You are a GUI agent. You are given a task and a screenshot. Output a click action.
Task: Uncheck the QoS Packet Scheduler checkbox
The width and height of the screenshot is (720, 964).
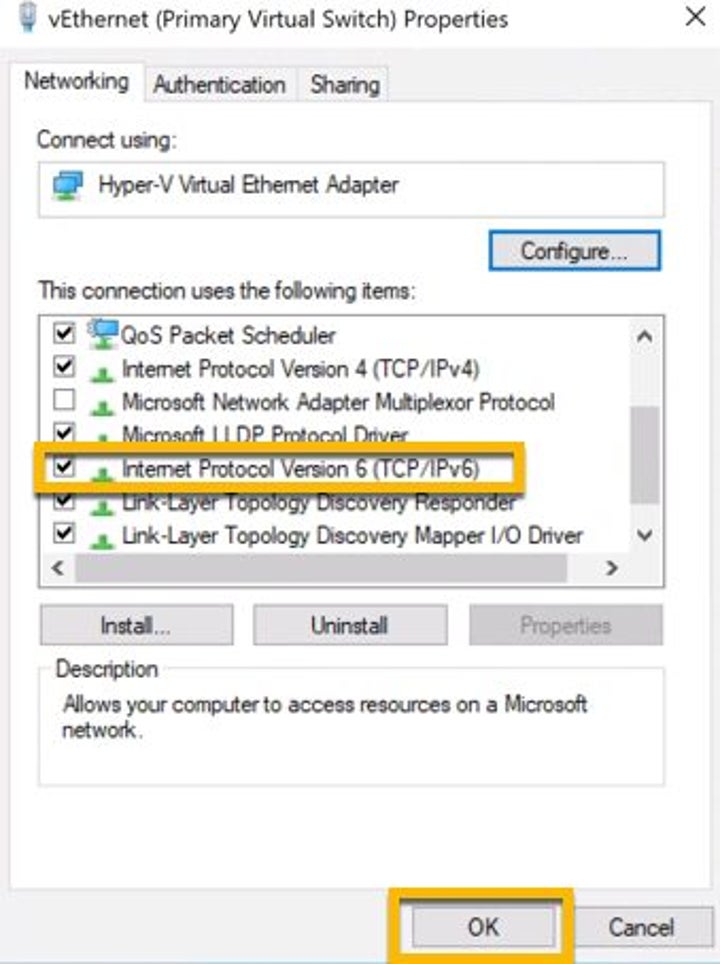click(x=65, y=333)
